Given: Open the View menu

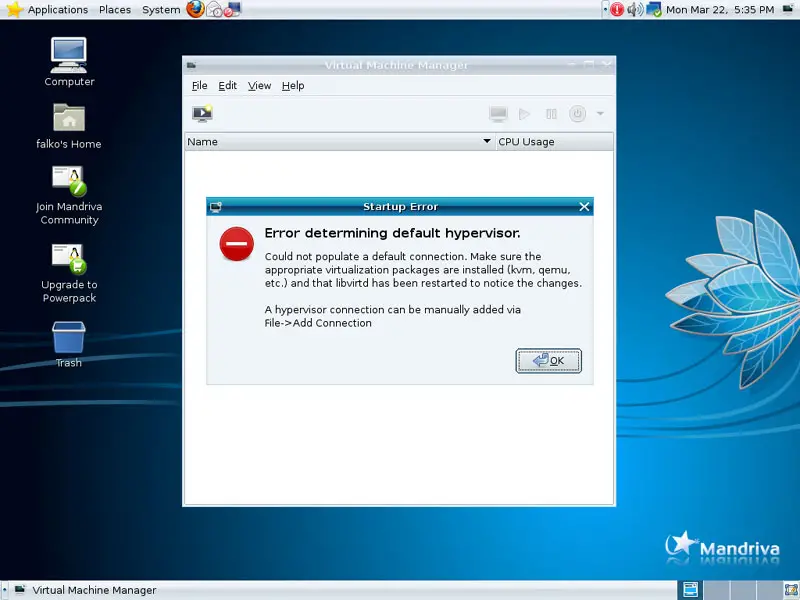Looking at the screenshot, I should coord(259,86).
